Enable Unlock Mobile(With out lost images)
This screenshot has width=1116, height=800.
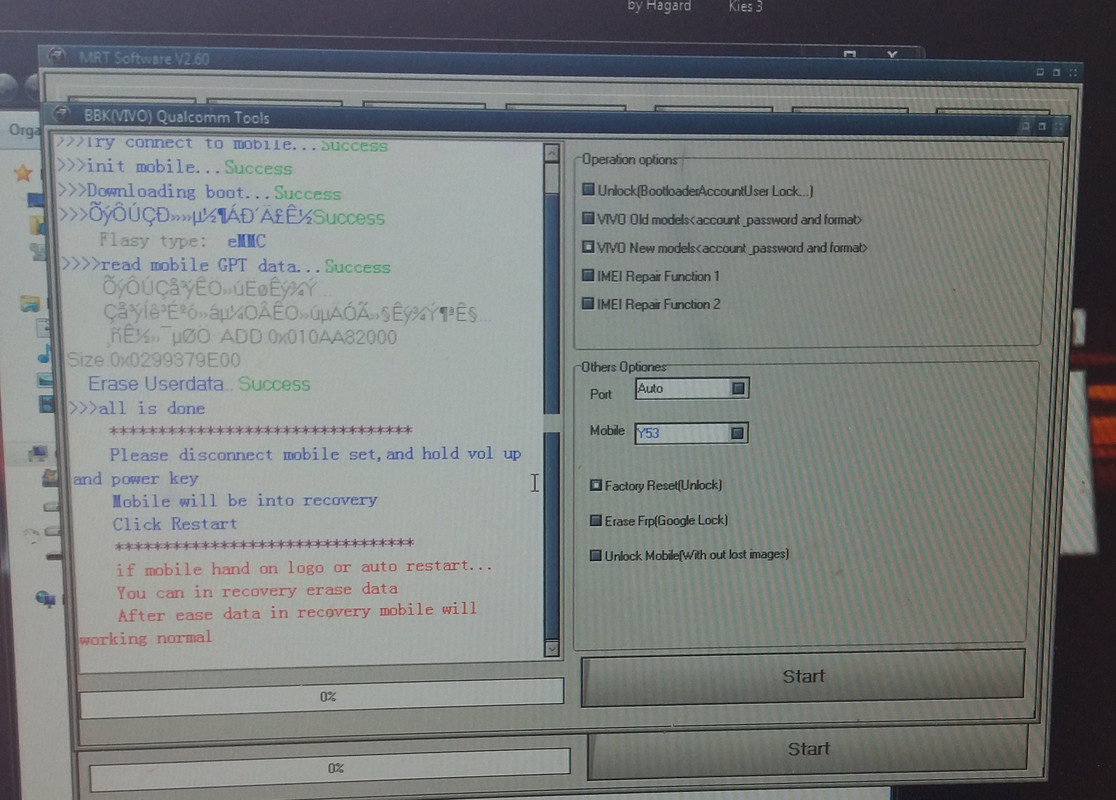pos(596,555)
